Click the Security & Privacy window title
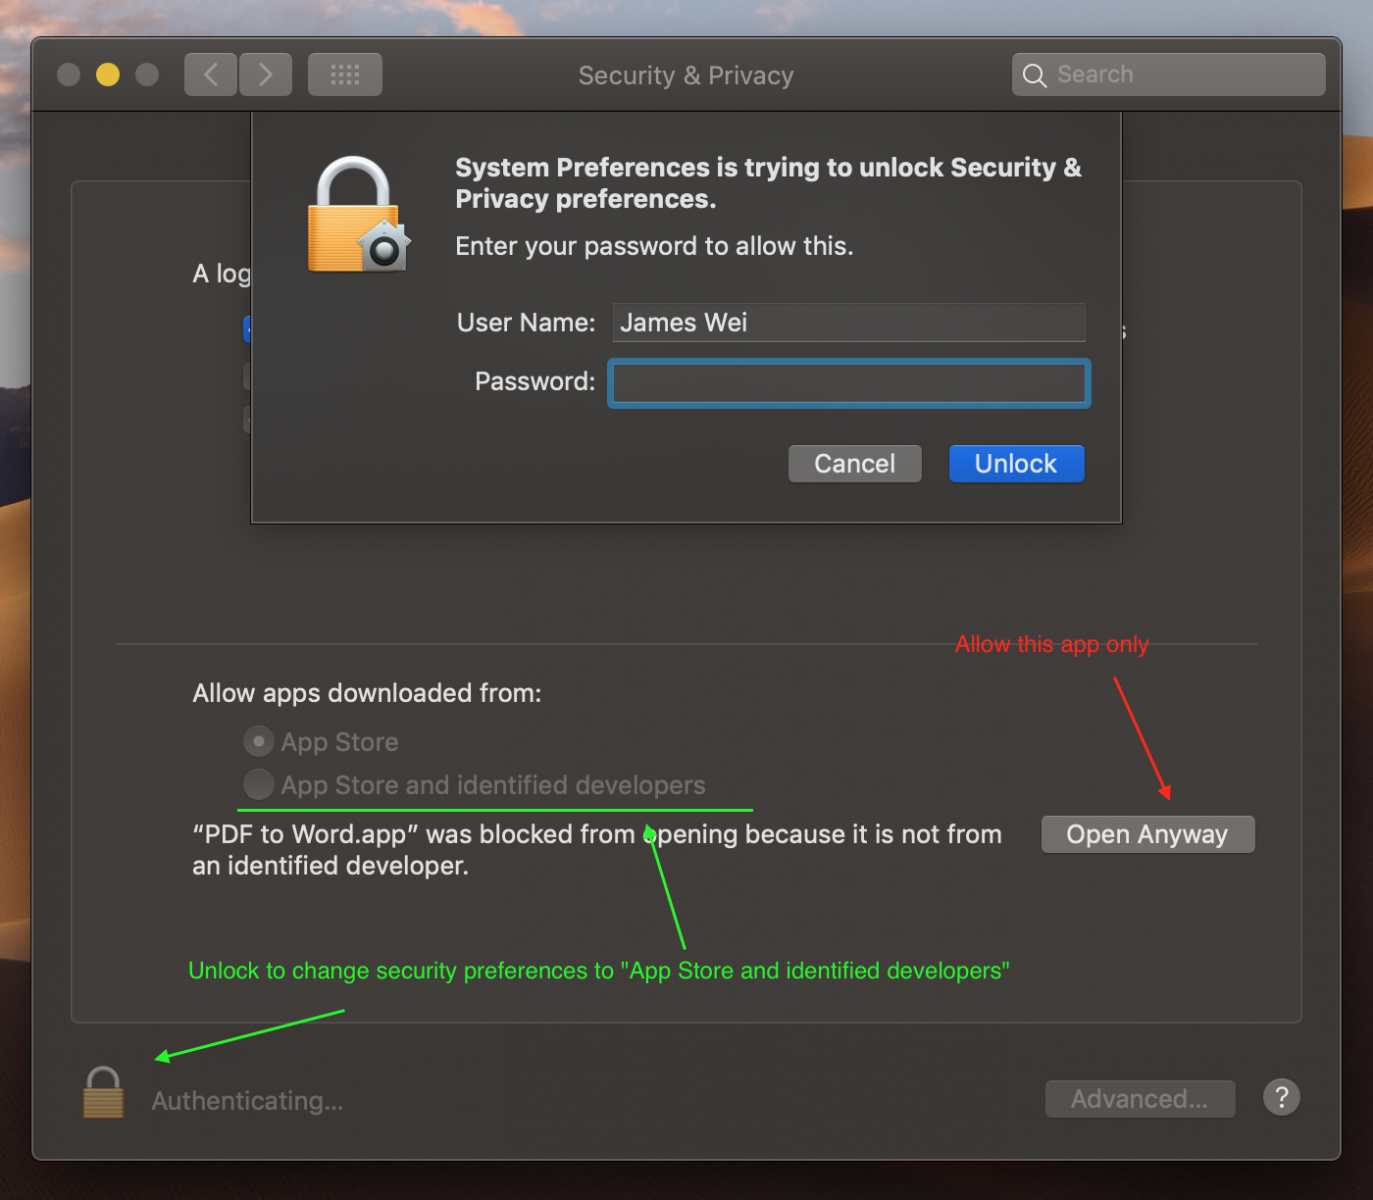Viewport: 1373px width, 1200px height. pos(686,76)
